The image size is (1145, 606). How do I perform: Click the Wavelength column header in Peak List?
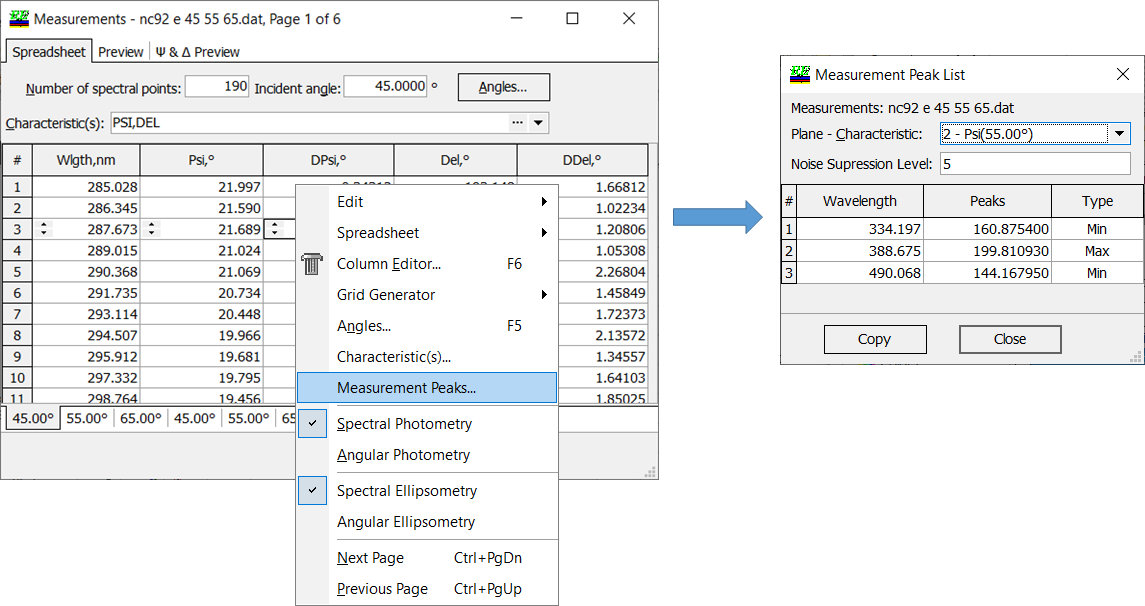click(x=860, y=201)
